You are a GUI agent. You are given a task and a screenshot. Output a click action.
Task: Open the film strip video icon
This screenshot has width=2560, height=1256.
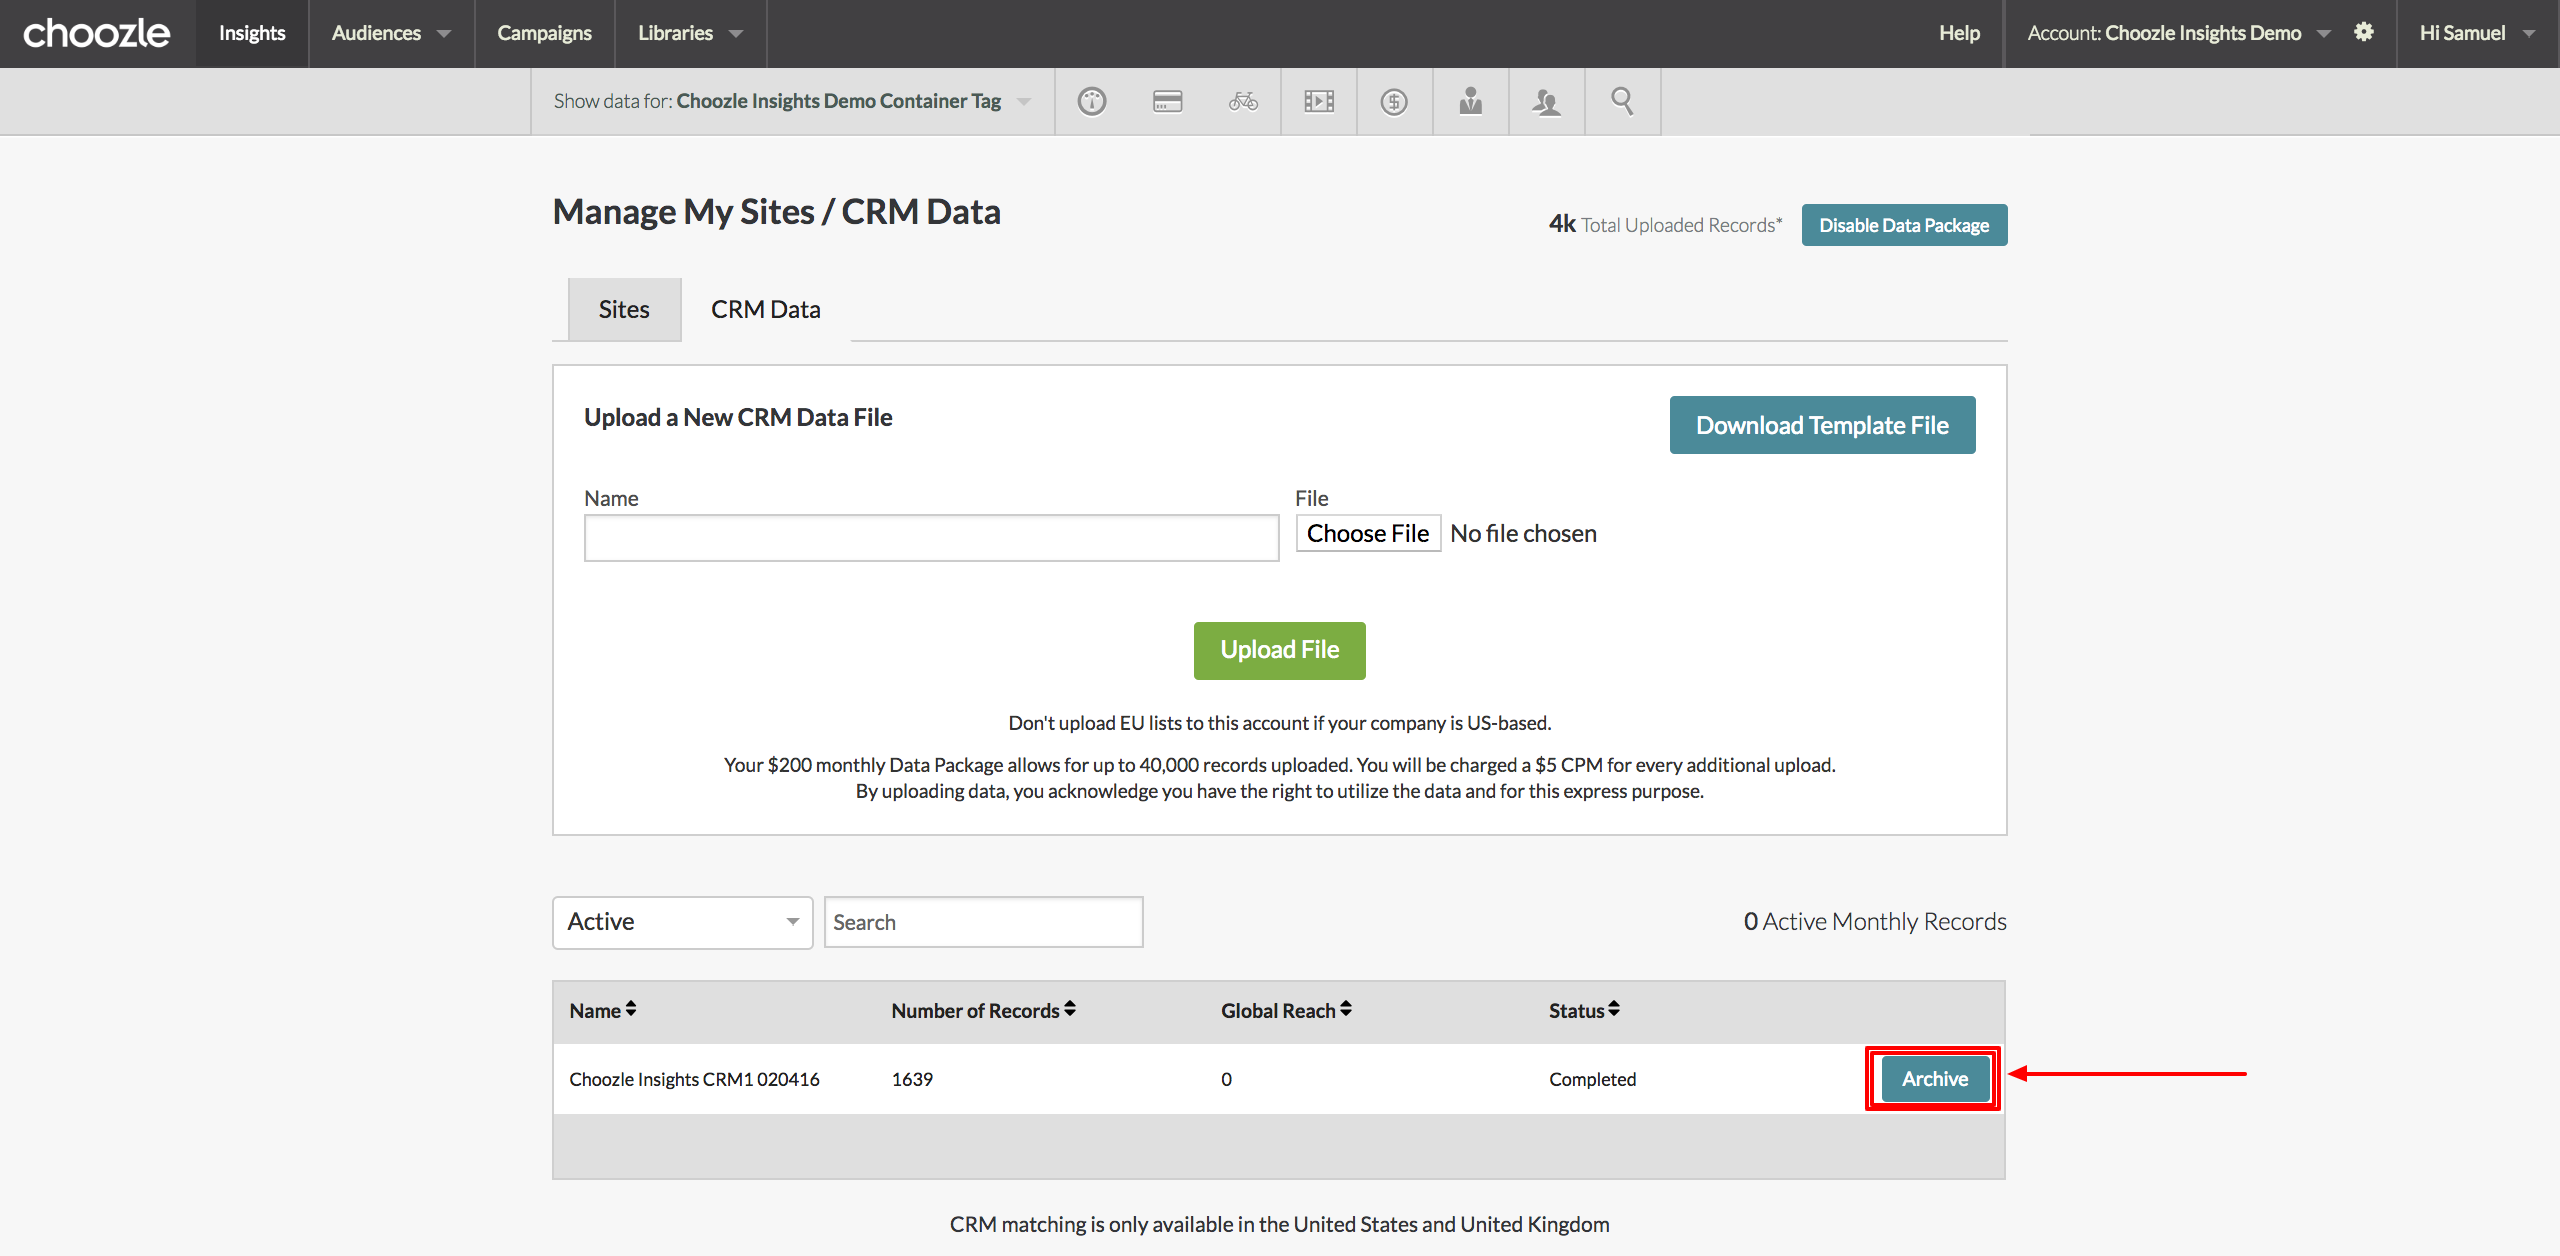[x=1319, y=101]
